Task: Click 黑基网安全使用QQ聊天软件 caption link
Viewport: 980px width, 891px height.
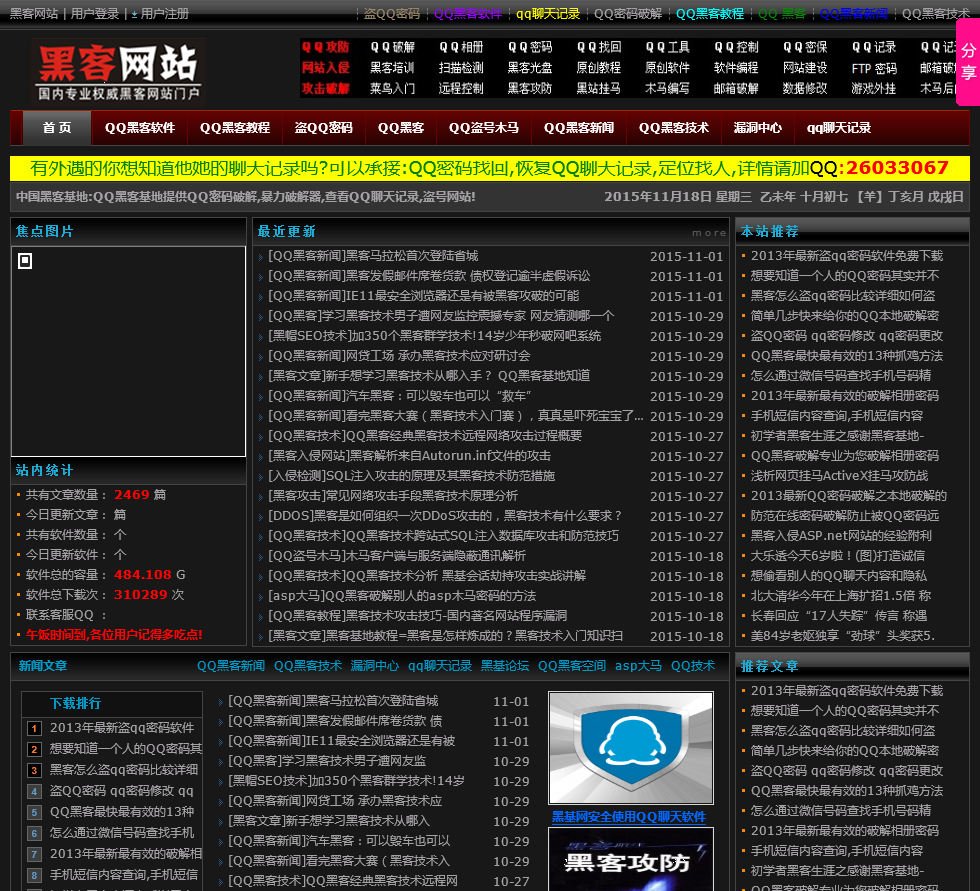Action: click(x=629, y=817)
